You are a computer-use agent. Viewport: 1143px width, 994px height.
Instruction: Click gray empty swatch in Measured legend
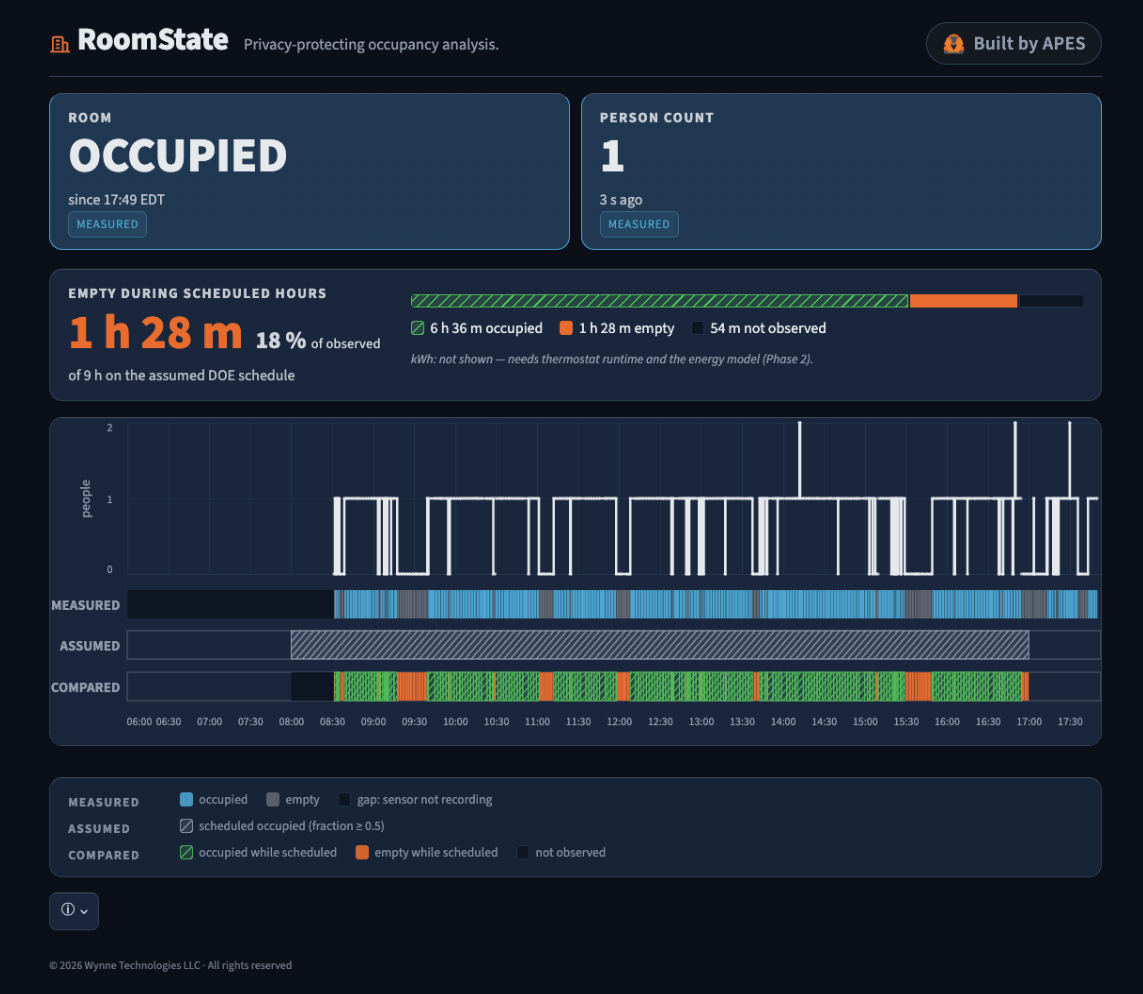(x=273, y=799)
